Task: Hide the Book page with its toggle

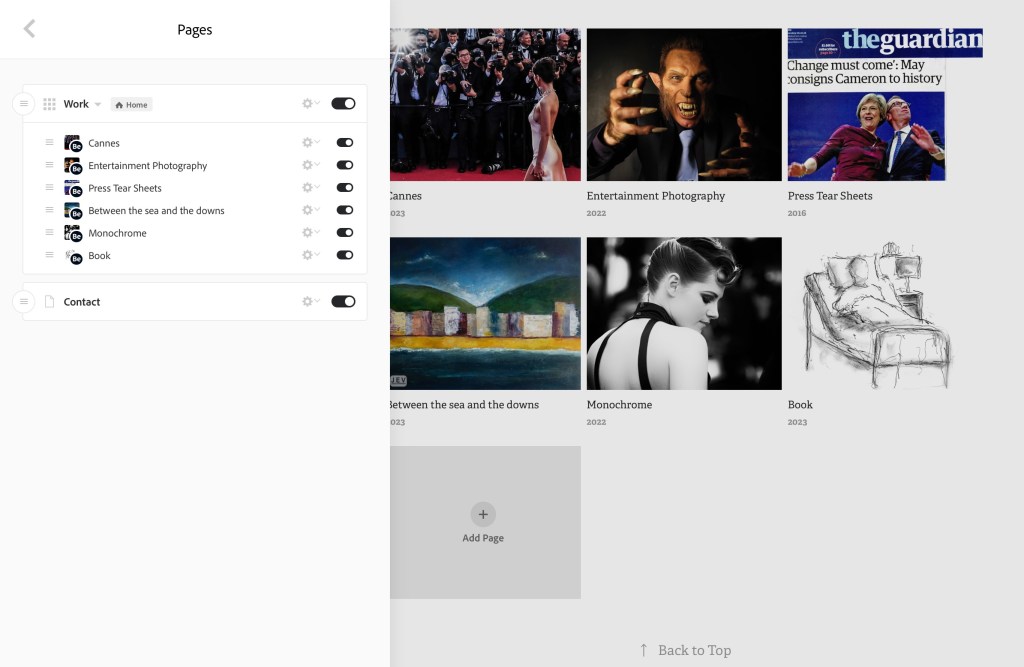Action: point(344,256)
